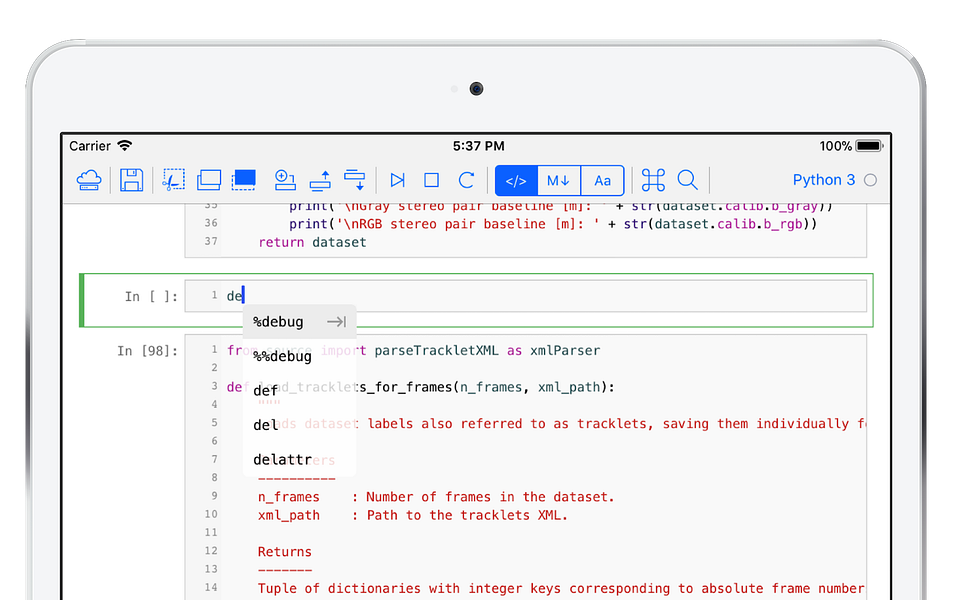This screenshot has width=955, height=600.
Task: Select the In [98] code cell
Action: [x=526, y=467]
